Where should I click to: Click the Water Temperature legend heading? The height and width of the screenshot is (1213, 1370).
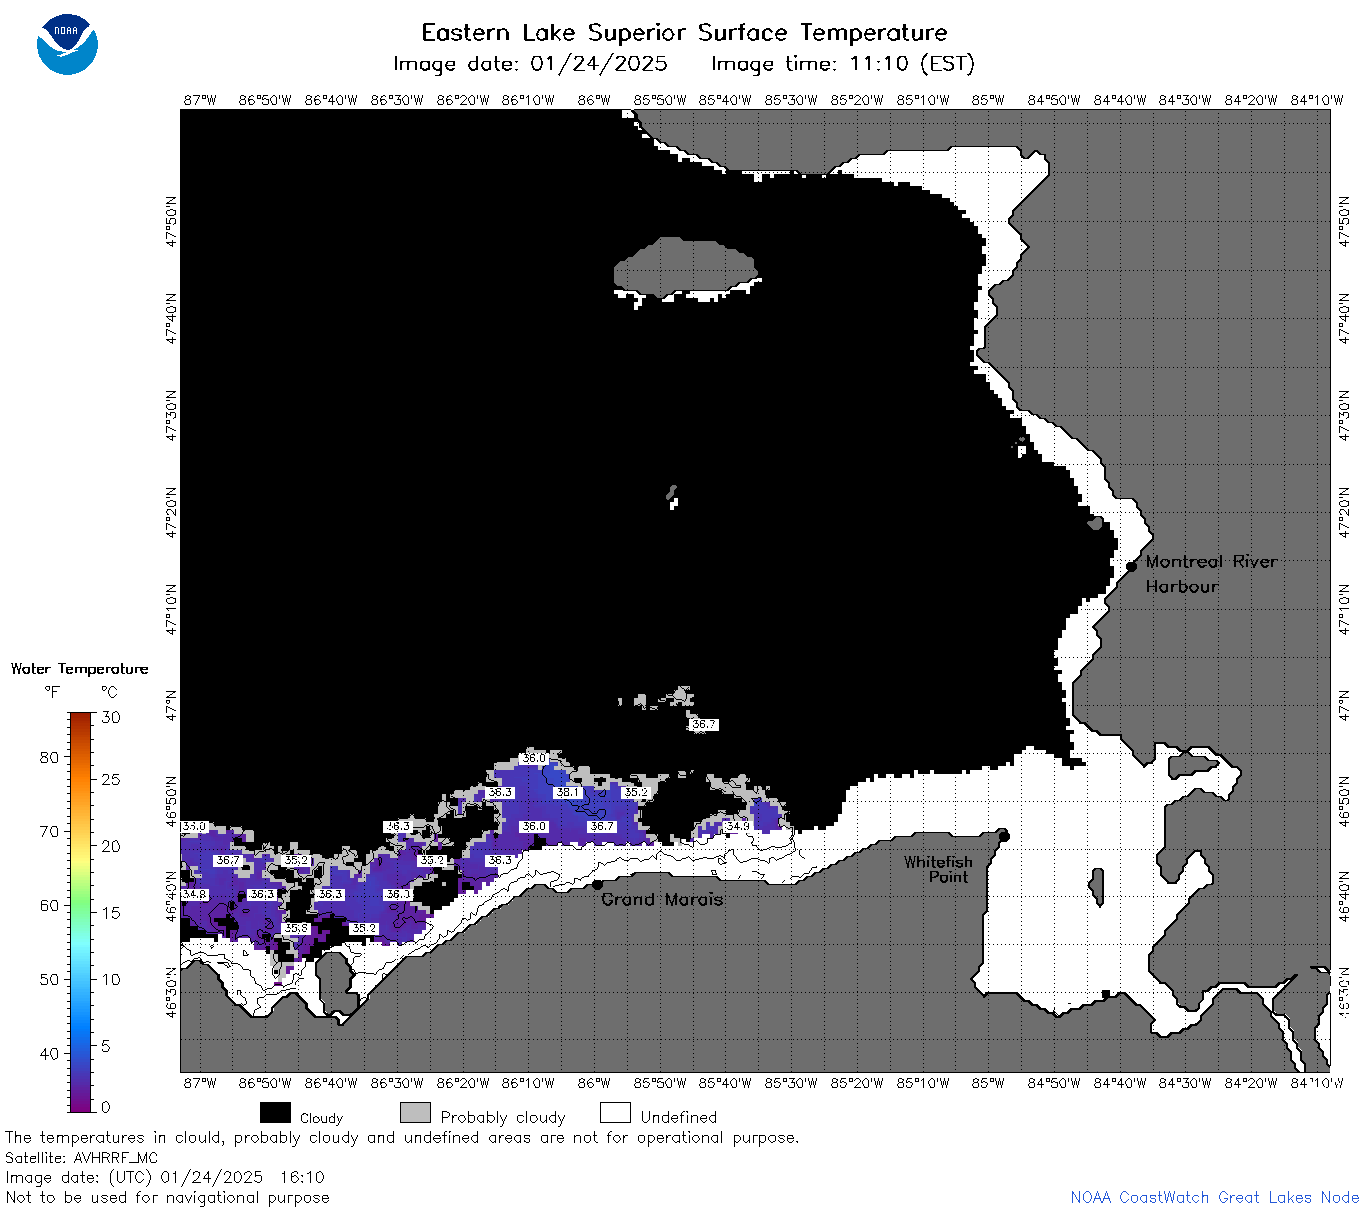79,669
